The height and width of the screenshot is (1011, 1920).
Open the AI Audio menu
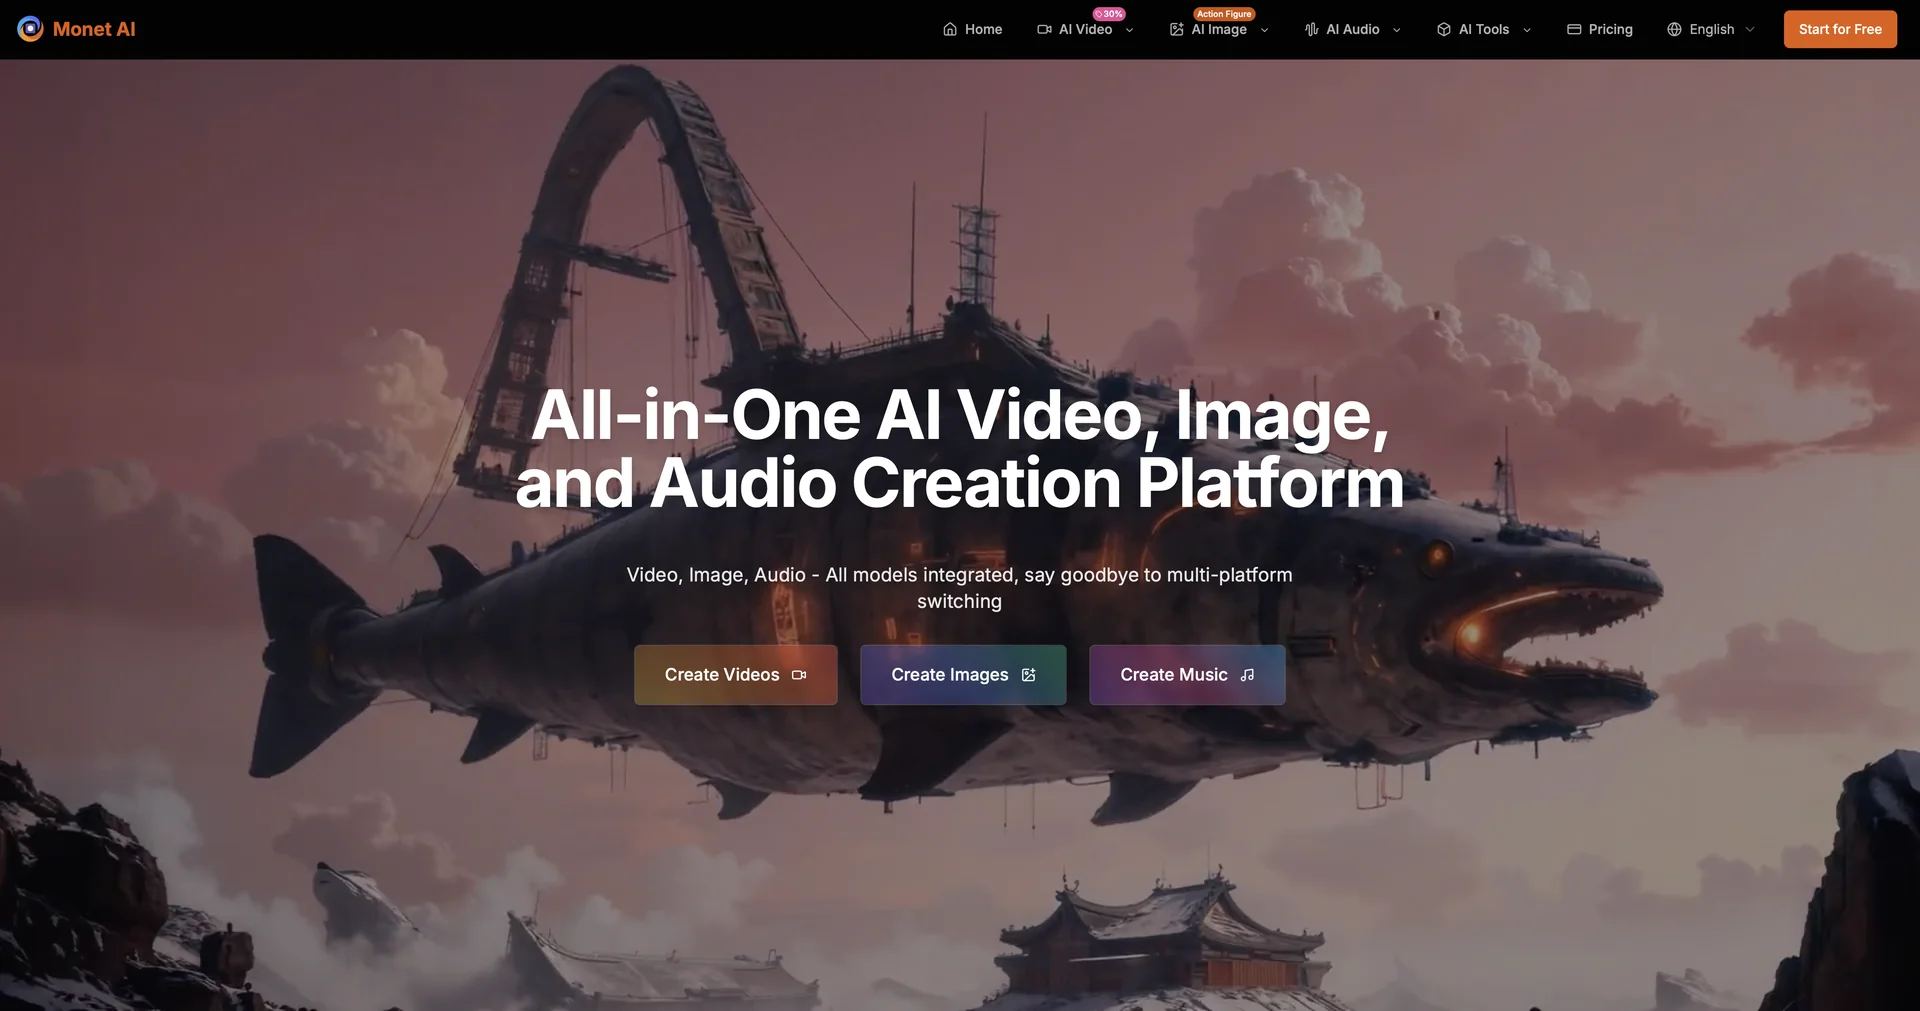coord(1353,29)
